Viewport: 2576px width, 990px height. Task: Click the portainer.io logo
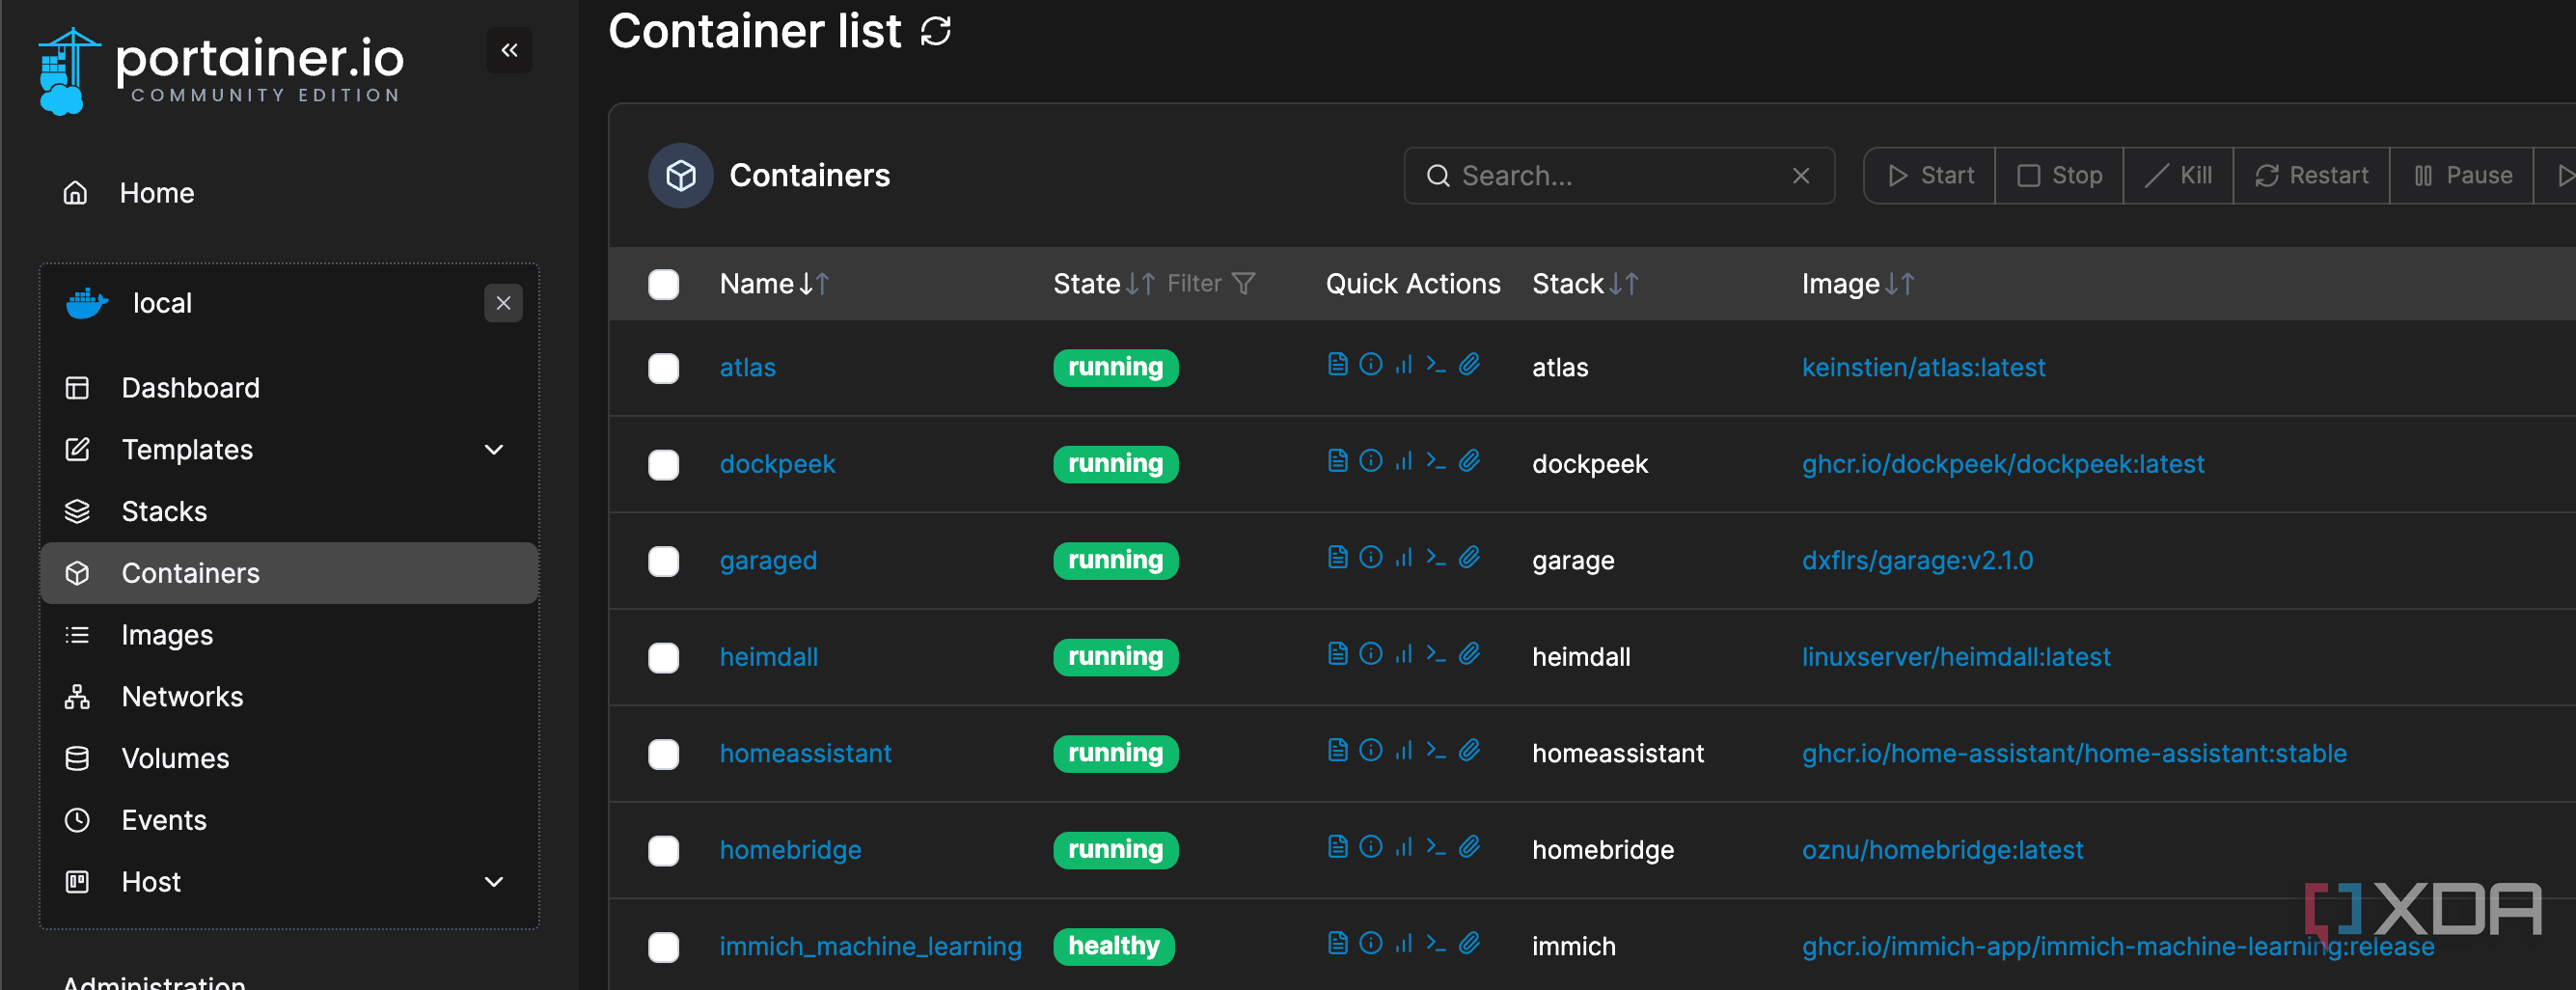221,71
